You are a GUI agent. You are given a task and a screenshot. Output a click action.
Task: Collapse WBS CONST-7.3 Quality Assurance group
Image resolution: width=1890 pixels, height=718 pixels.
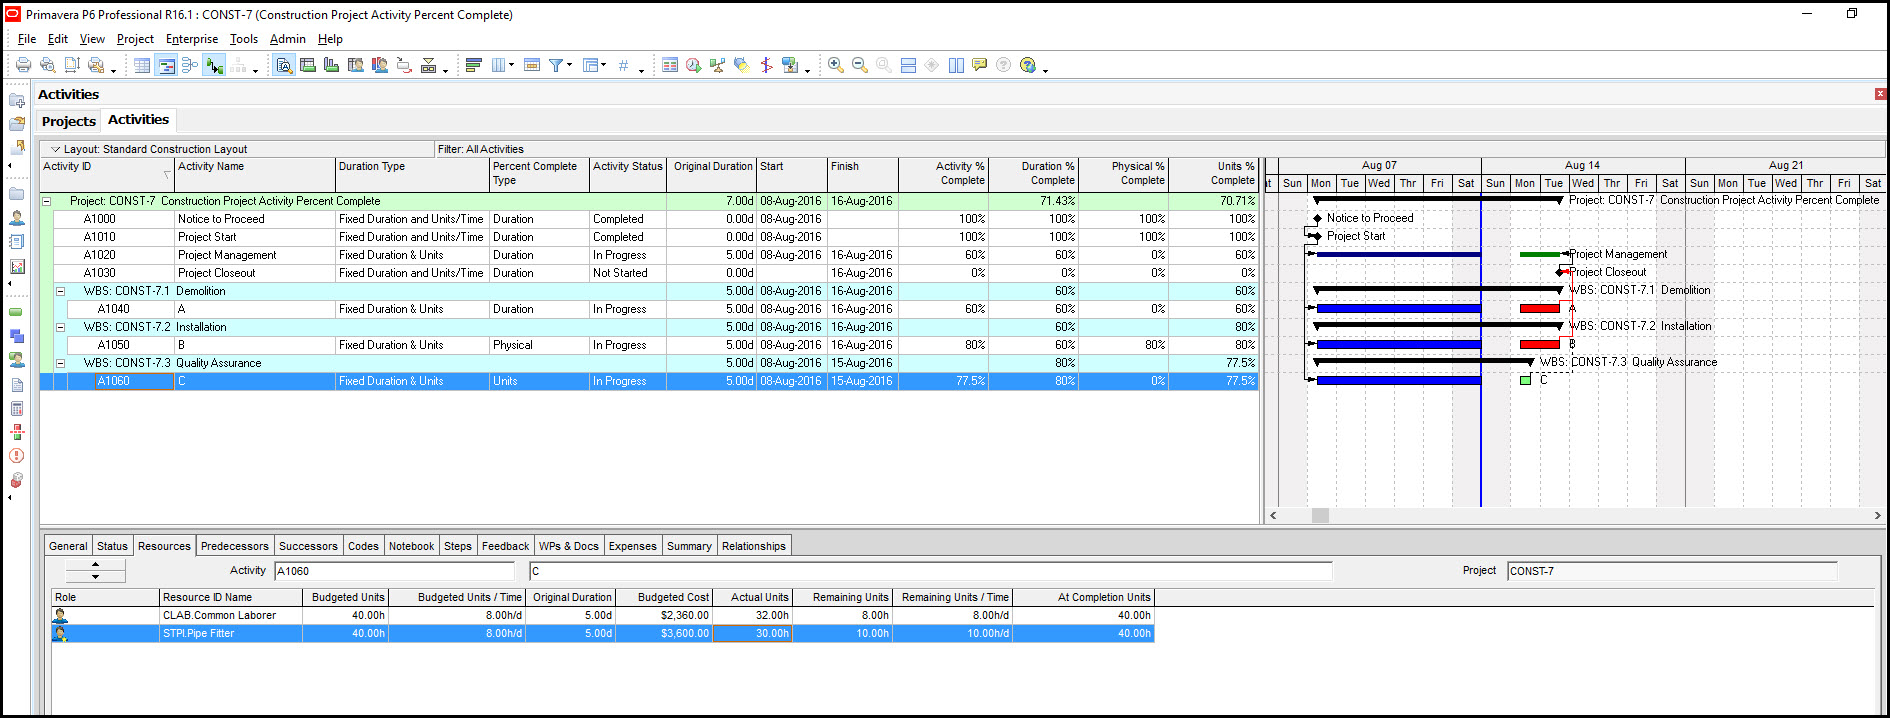[x=60, y=363]
